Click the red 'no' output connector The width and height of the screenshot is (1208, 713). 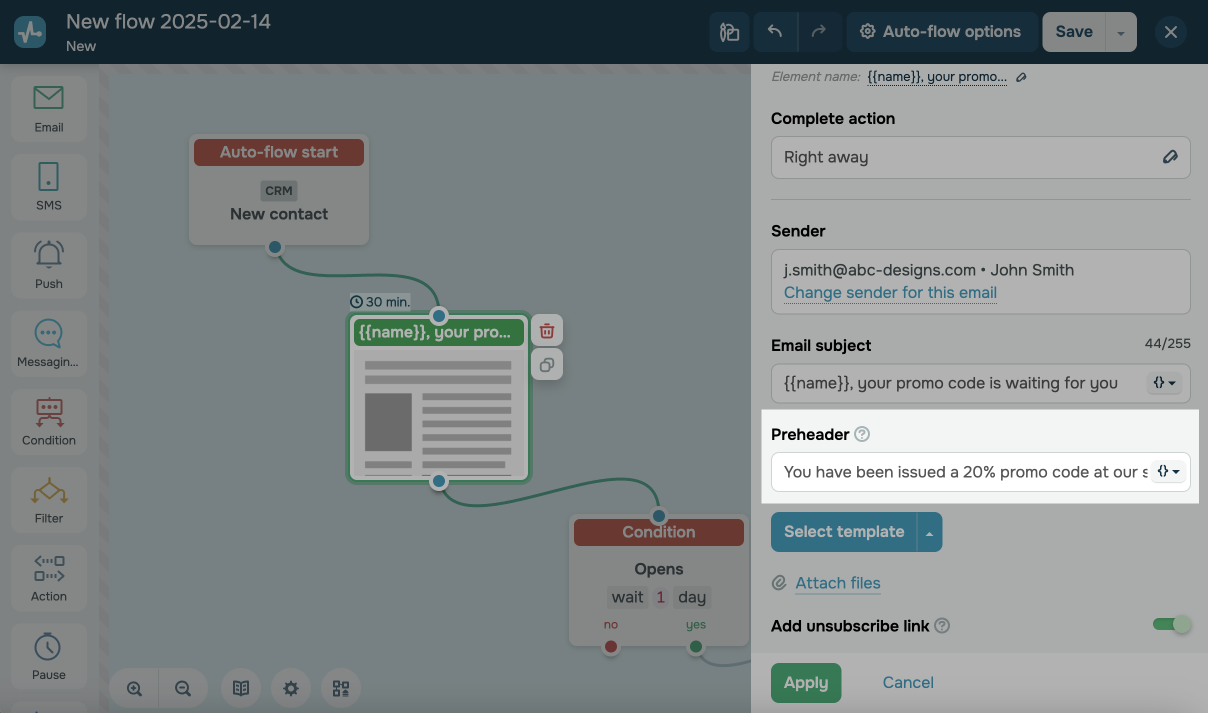[611, 647]
